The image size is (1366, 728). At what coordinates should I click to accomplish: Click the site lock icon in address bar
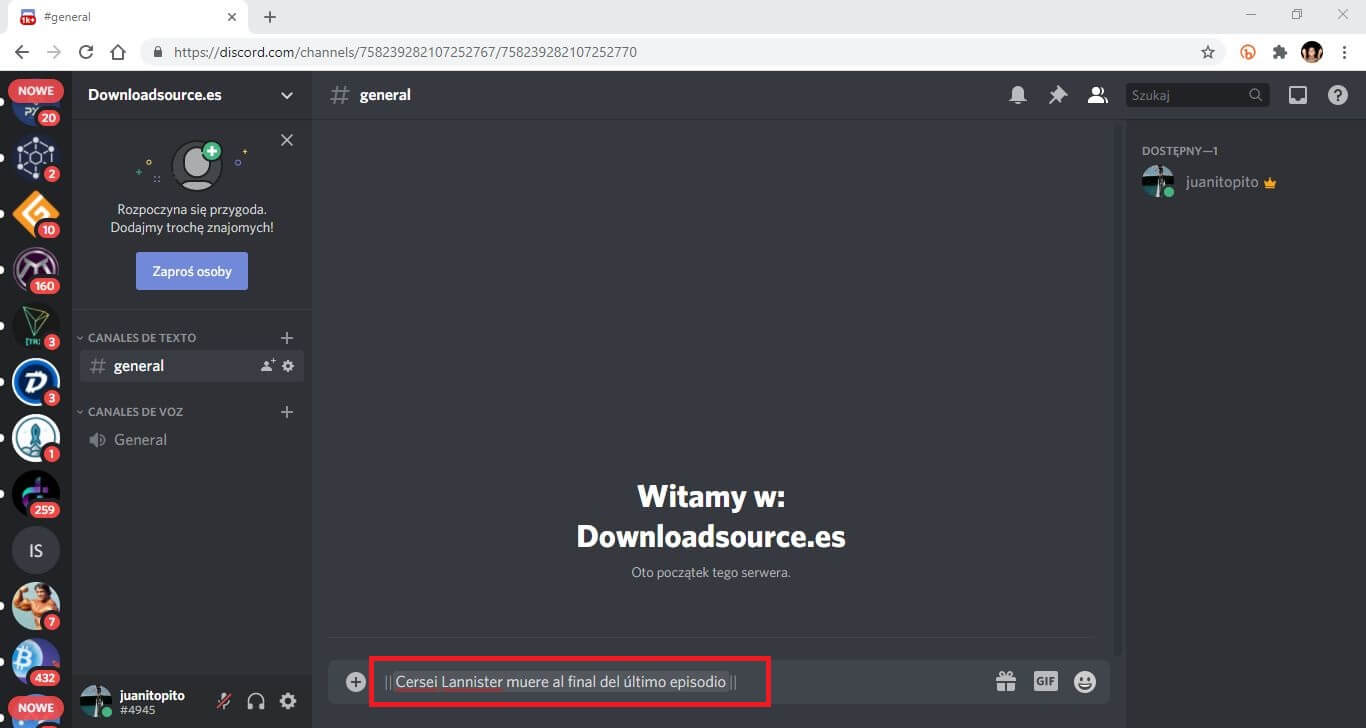tap(158, 52)
